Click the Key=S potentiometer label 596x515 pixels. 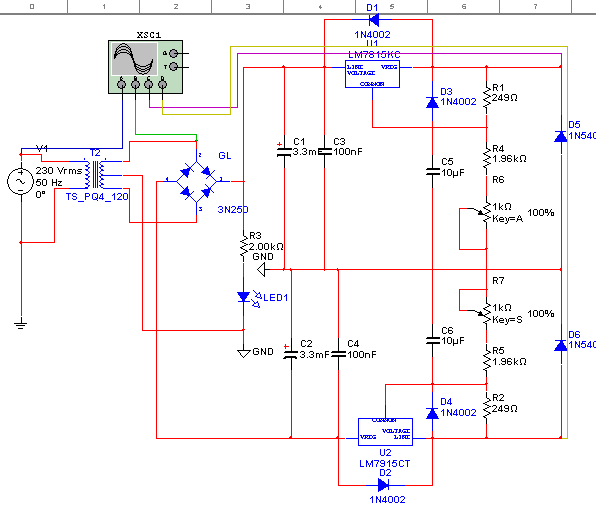[x=507, y=320]
